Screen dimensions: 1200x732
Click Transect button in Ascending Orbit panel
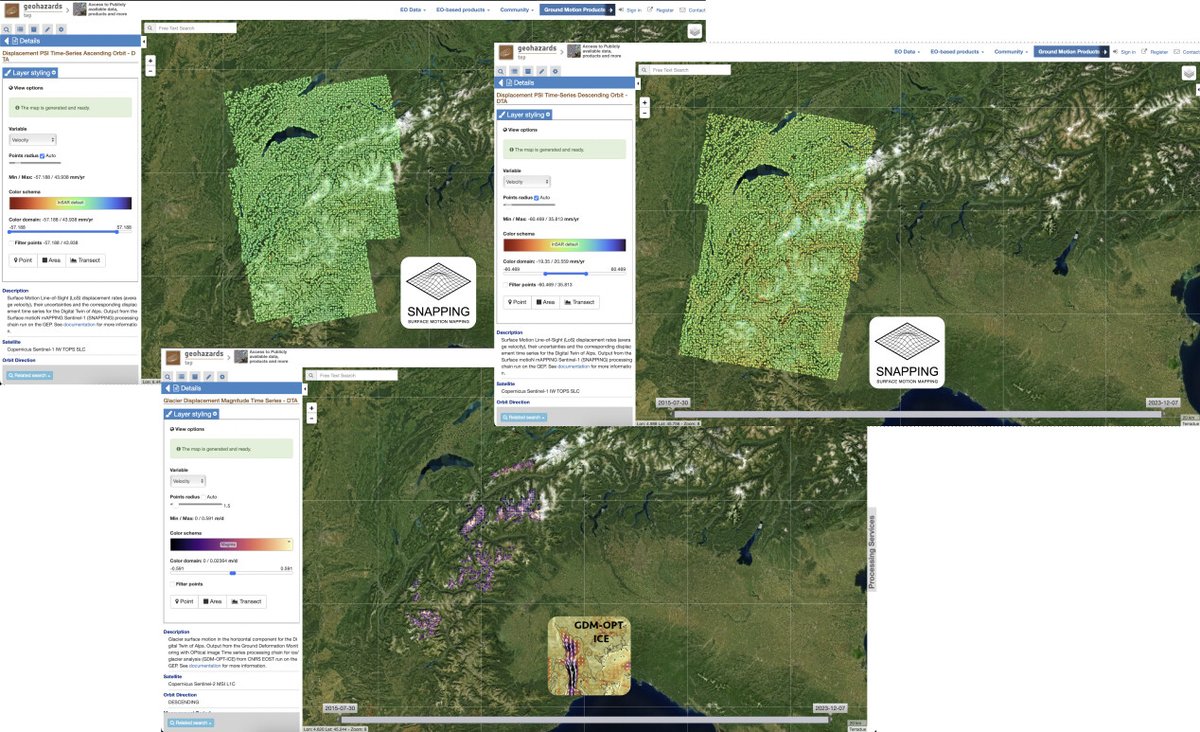(x=85, y=260)
